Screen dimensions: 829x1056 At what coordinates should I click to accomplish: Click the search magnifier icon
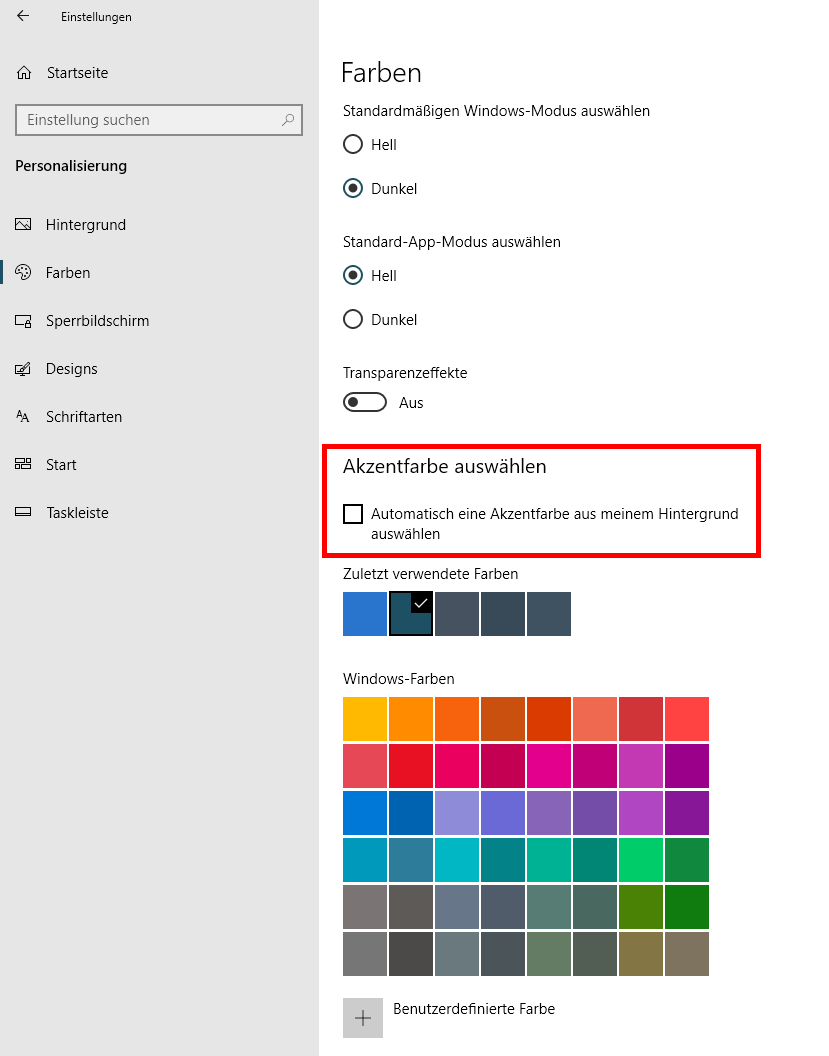[288, 120]
